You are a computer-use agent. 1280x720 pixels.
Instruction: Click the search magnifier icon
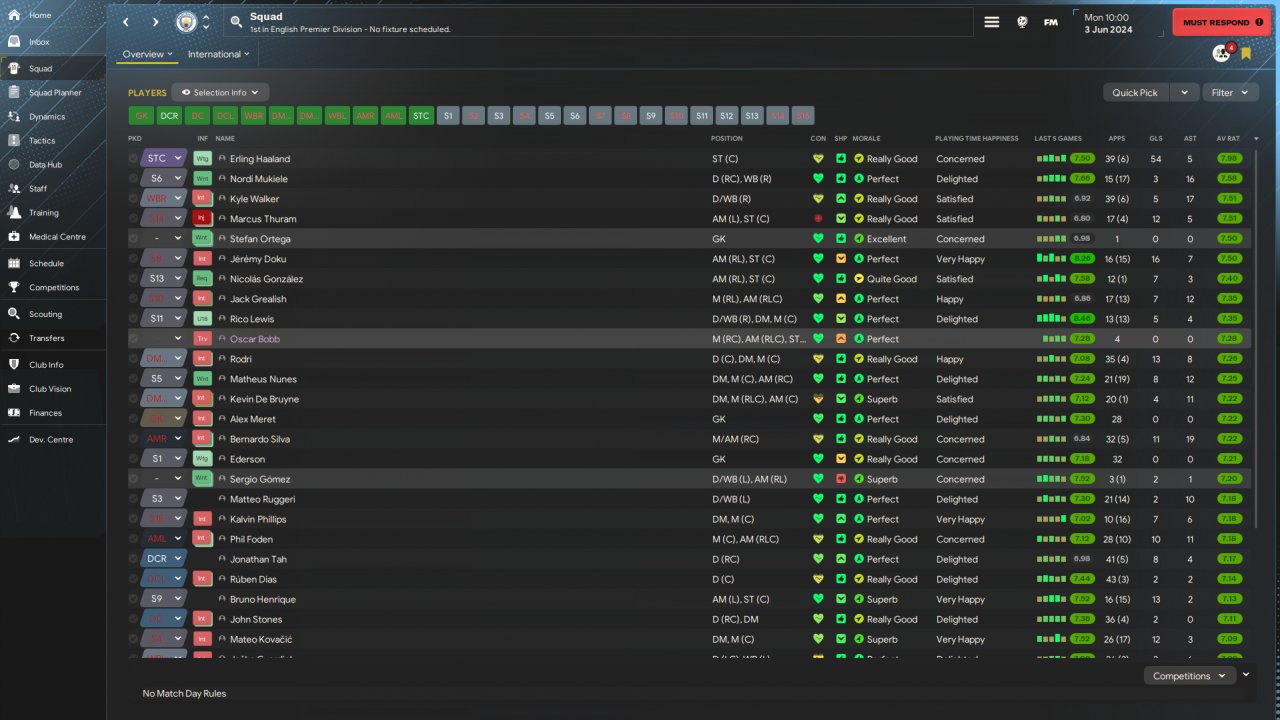pyautogui.click(x=236, y=21)
